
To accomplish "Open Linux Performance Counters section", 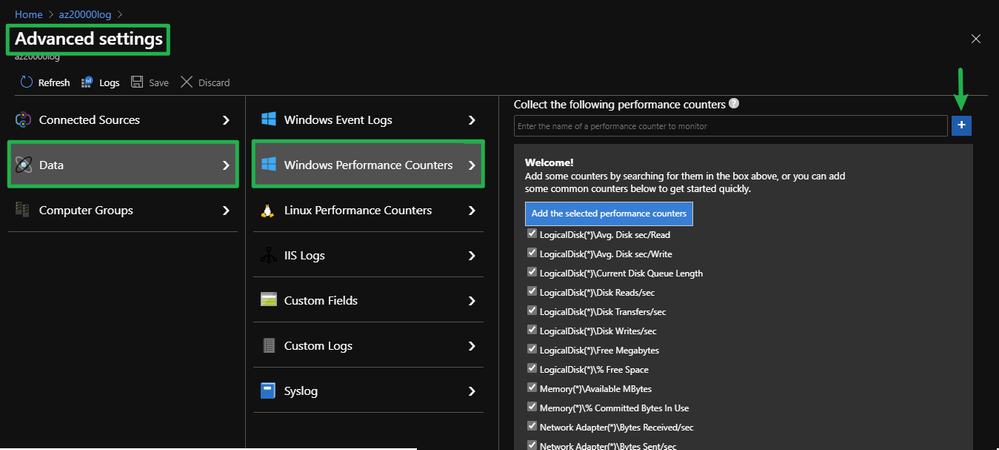I will coord(368,210).
